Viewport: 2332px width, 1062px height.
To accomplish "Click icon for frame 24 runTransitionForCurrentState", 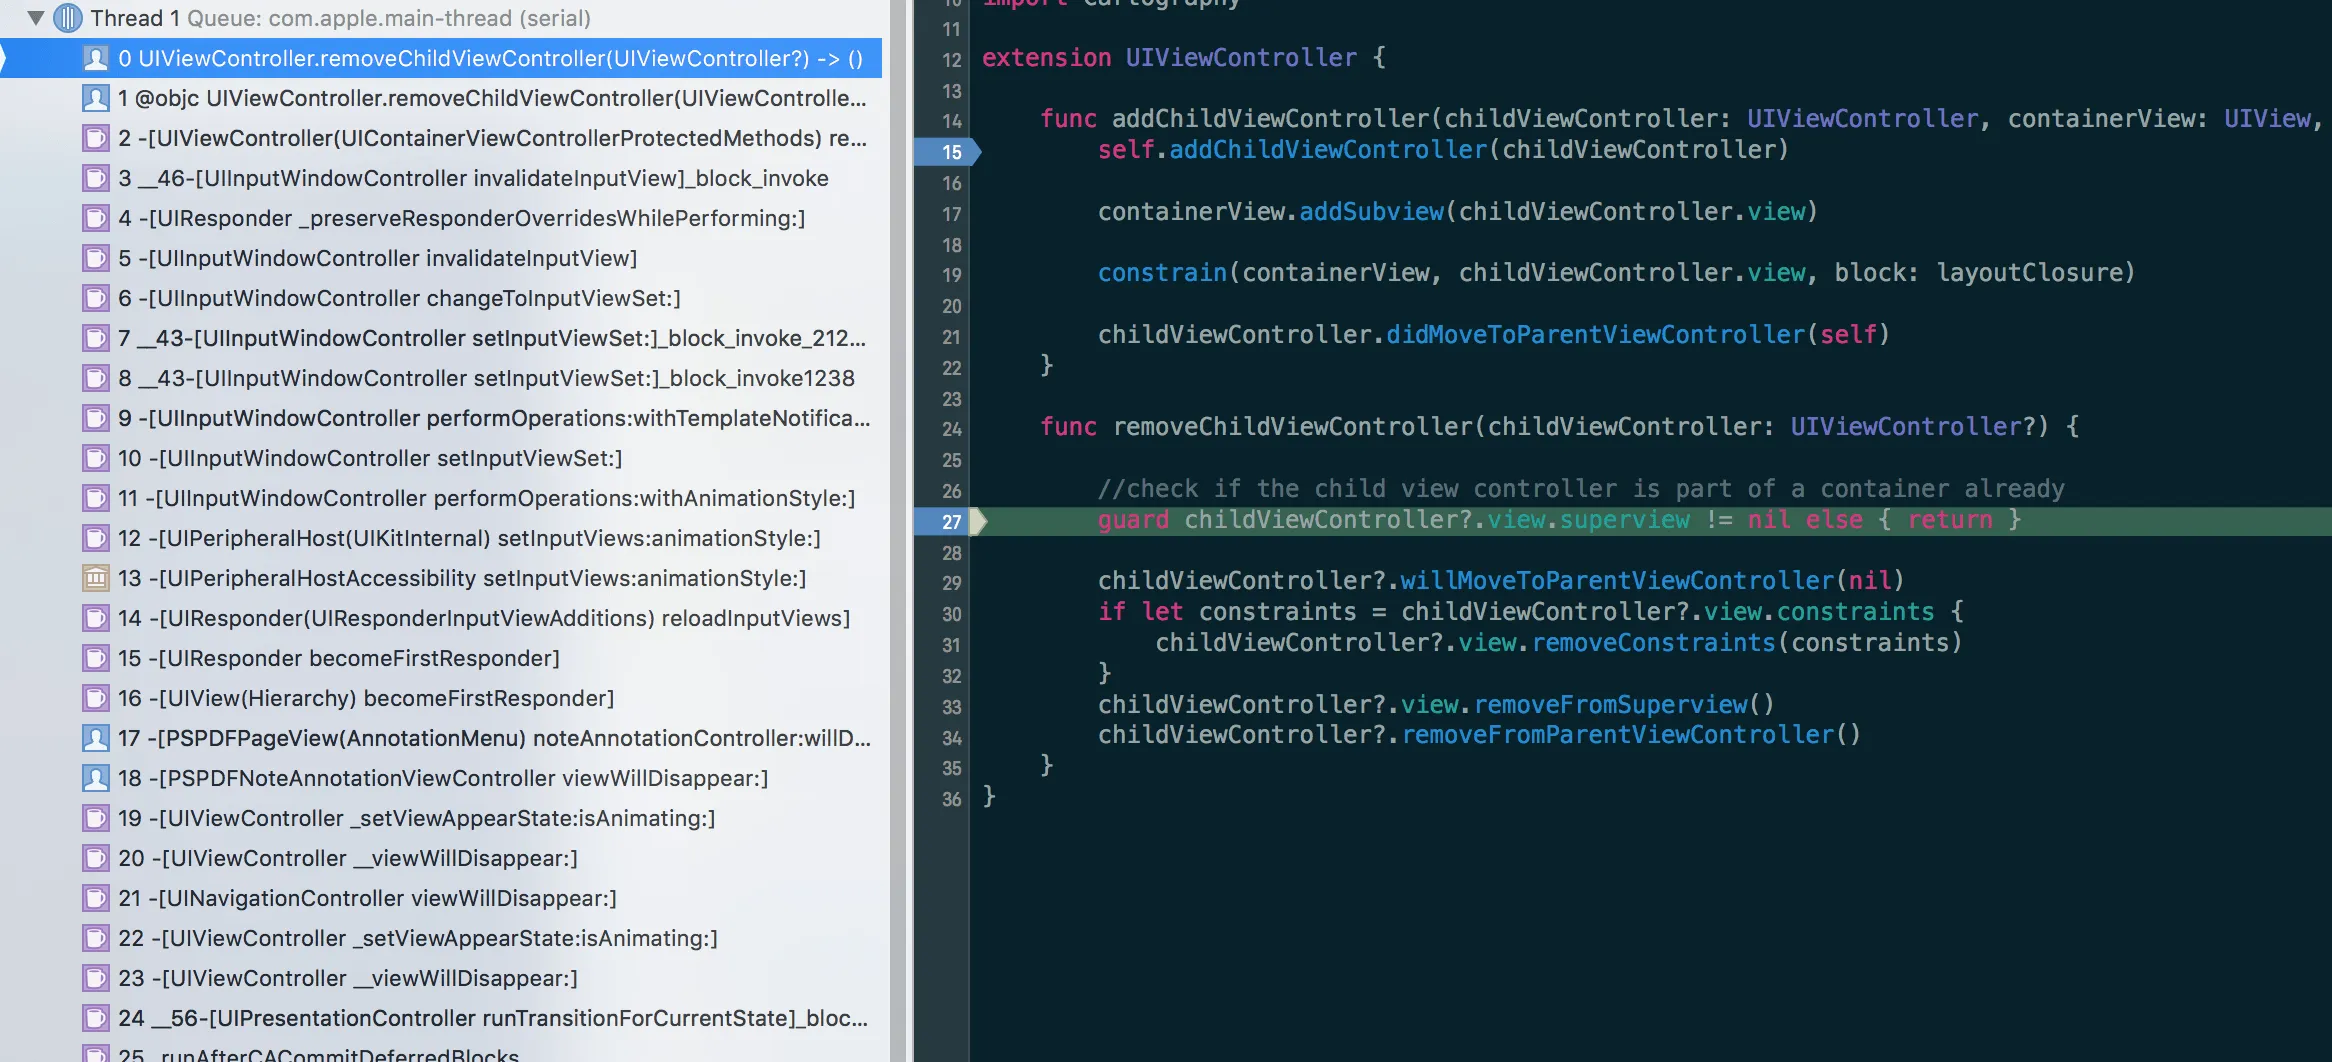I will tap(96, 1018).
